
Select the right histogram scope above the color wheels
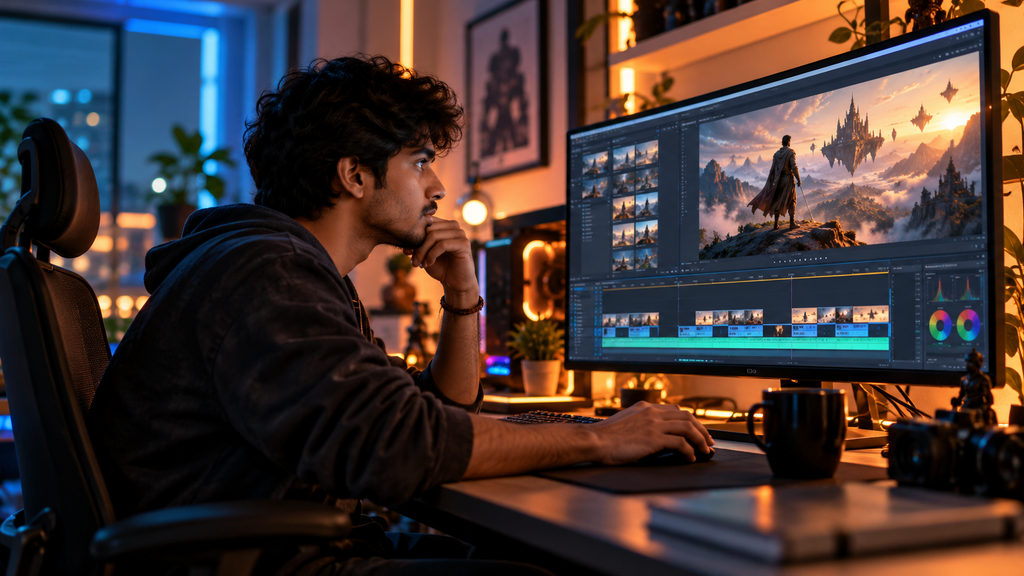968,288
